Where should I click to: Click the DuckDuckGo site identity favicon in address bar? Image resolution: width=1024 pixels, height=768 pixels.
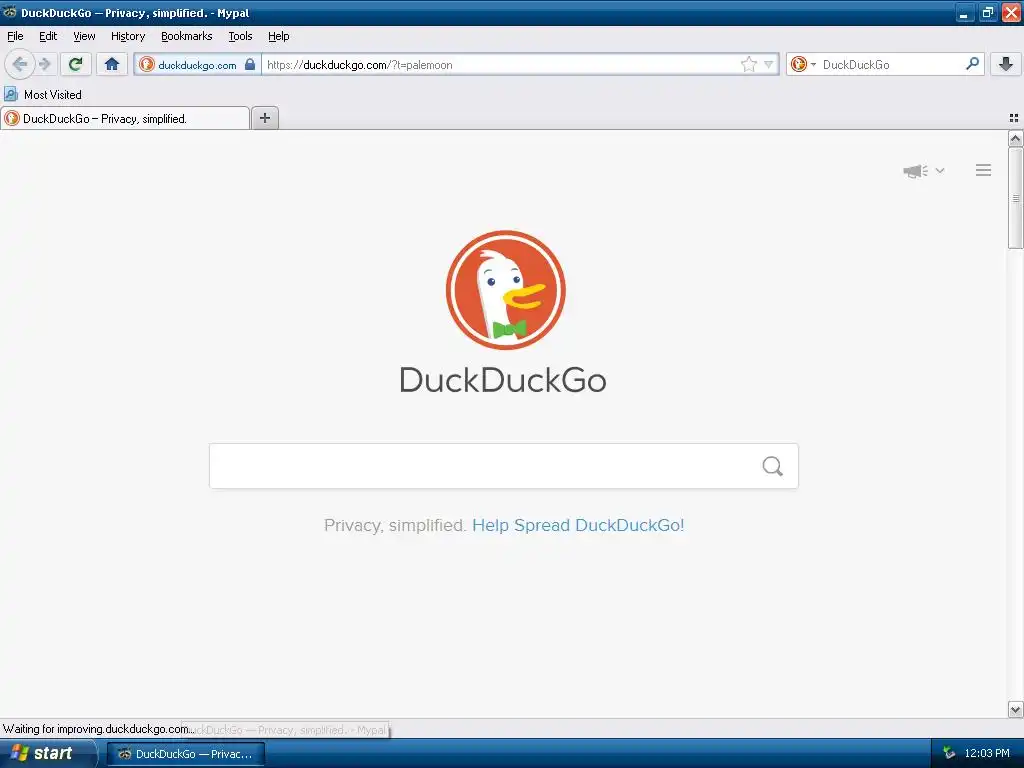(x=147, y=64)
